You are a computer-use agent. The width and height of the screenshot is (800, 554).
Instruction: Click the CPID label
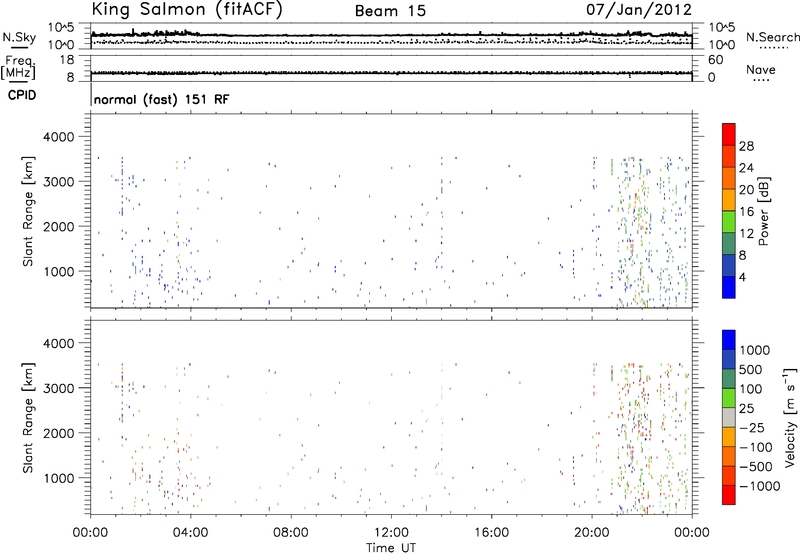click(22, 95)
